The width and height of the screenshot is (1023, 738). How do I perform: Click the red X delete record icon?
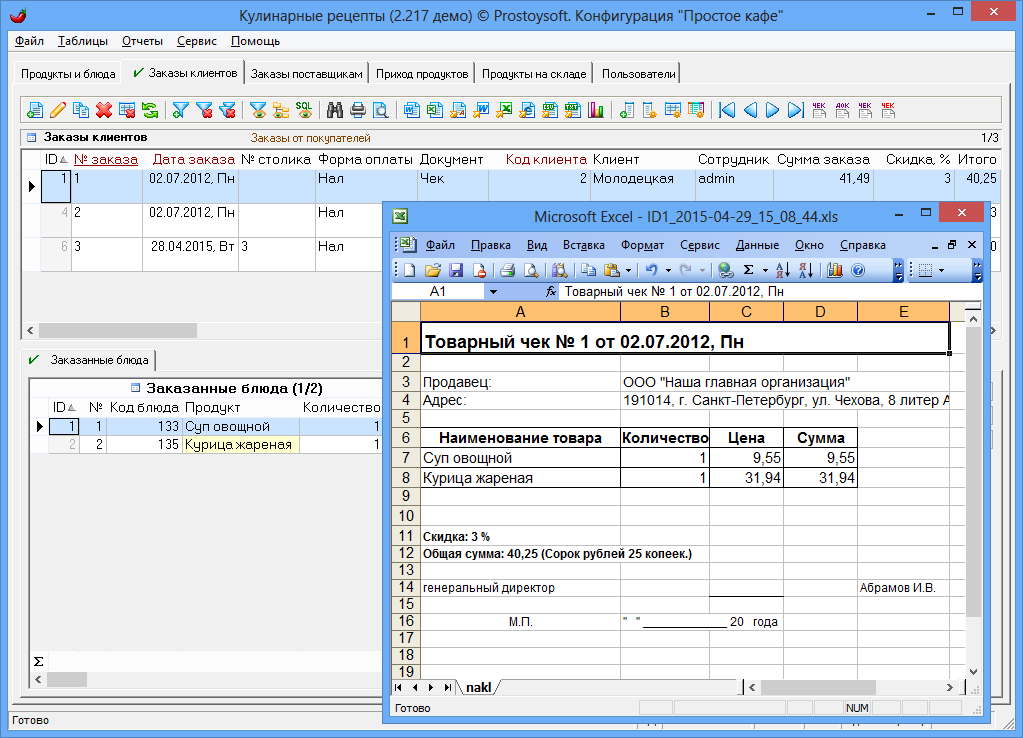coord(103,110)
